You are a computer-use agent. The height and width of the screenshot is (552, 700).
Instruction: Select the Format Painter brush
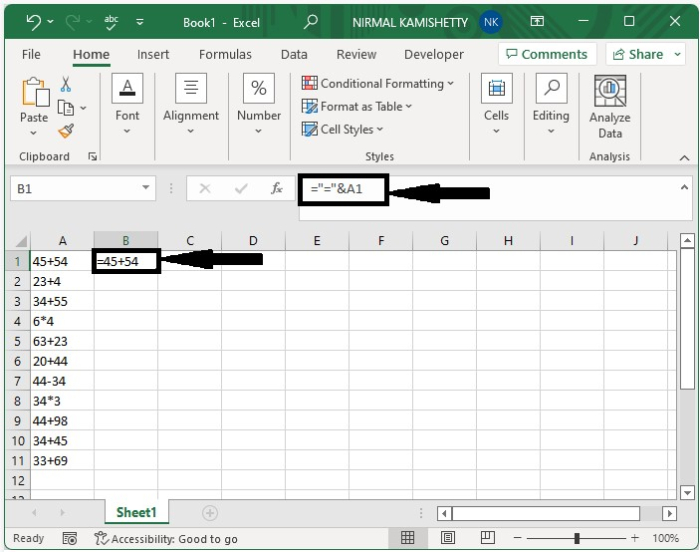click(66, 131)
